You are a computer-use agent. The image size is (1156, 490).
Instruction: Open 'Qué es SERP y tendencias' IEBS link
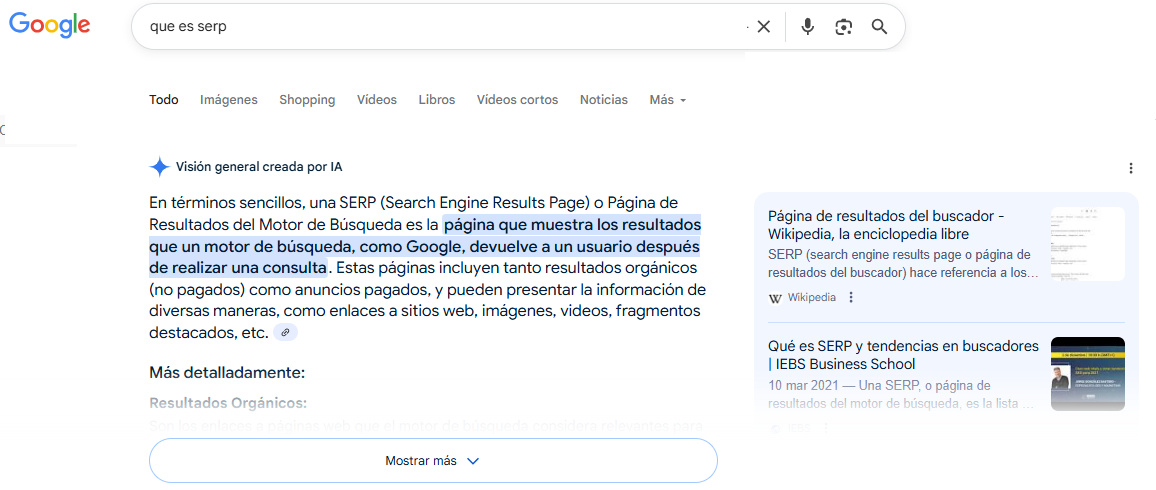(x=903, y=355)
